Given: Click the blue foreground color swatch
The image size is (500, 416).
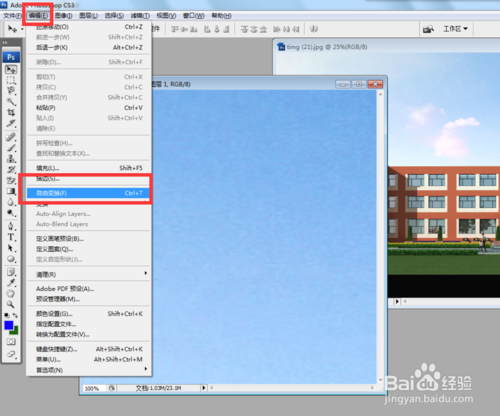Looking at the screenshot, I should tap(9, 325).
